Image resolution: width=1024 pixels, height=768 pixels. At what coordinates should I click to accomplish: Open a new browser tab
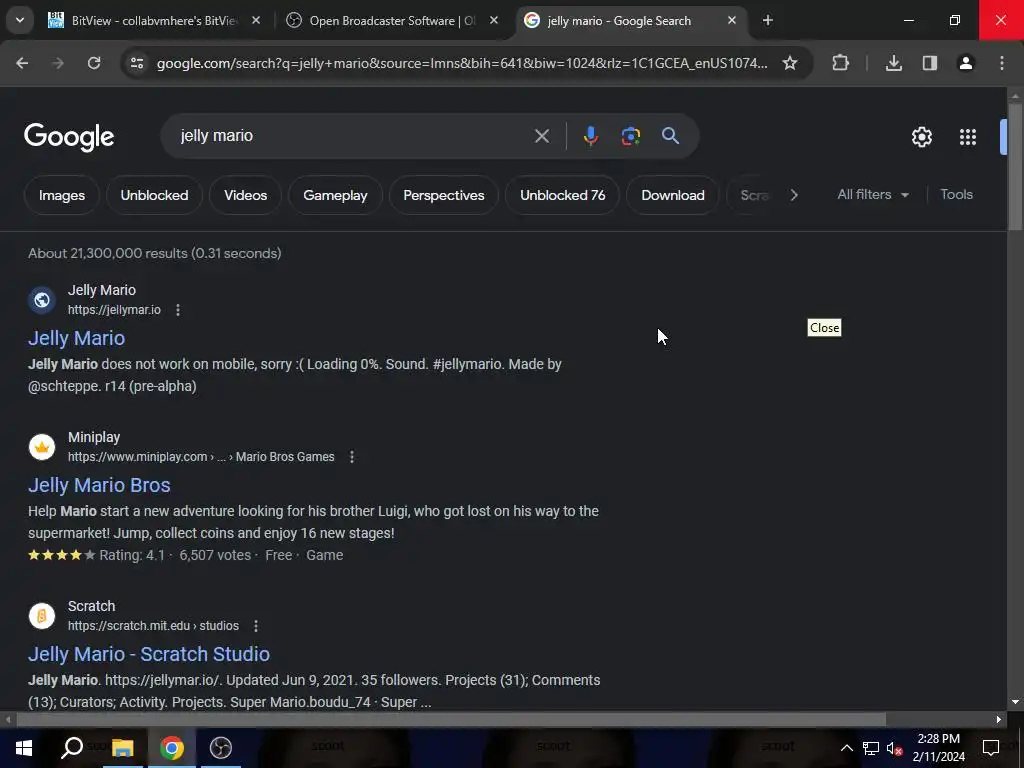pyautogui.click(x=768, y=21)
